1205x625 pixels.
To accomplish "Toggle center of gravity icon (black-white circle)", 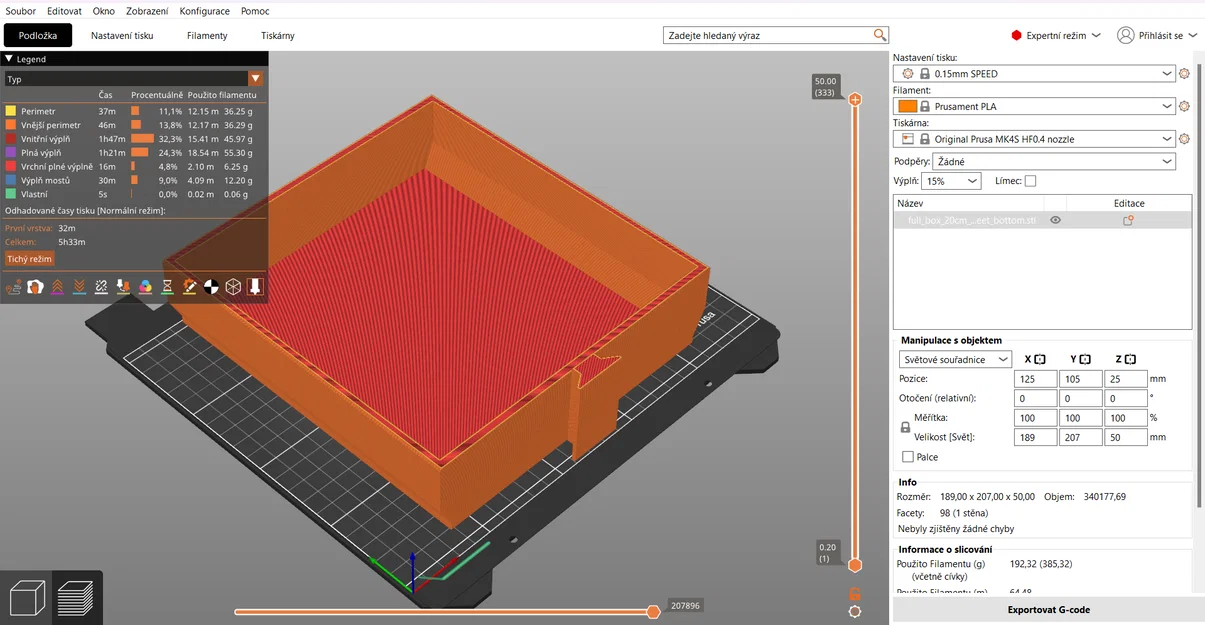I will (x=211, y=287).
